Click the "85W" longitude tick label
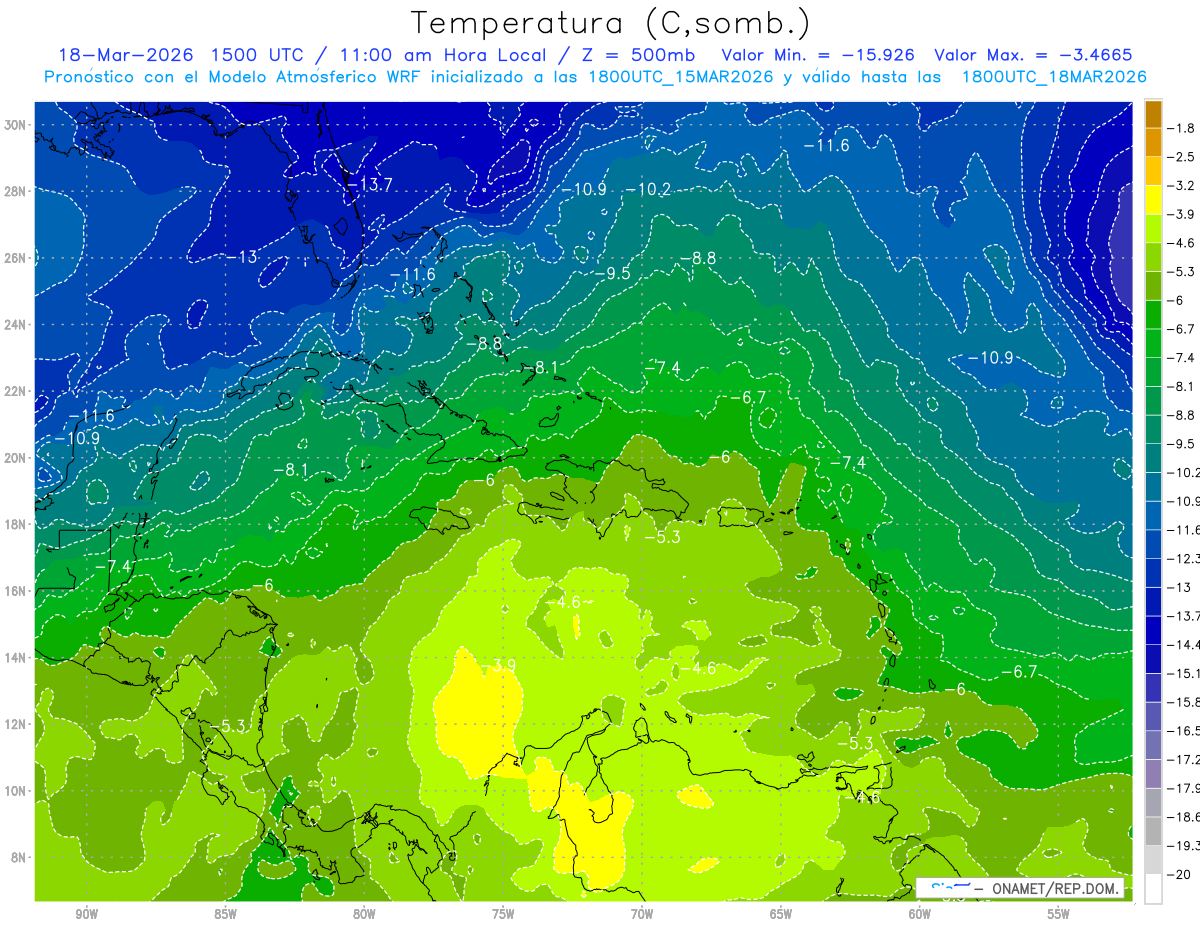 pyautogui.click(x=225, y=913)
